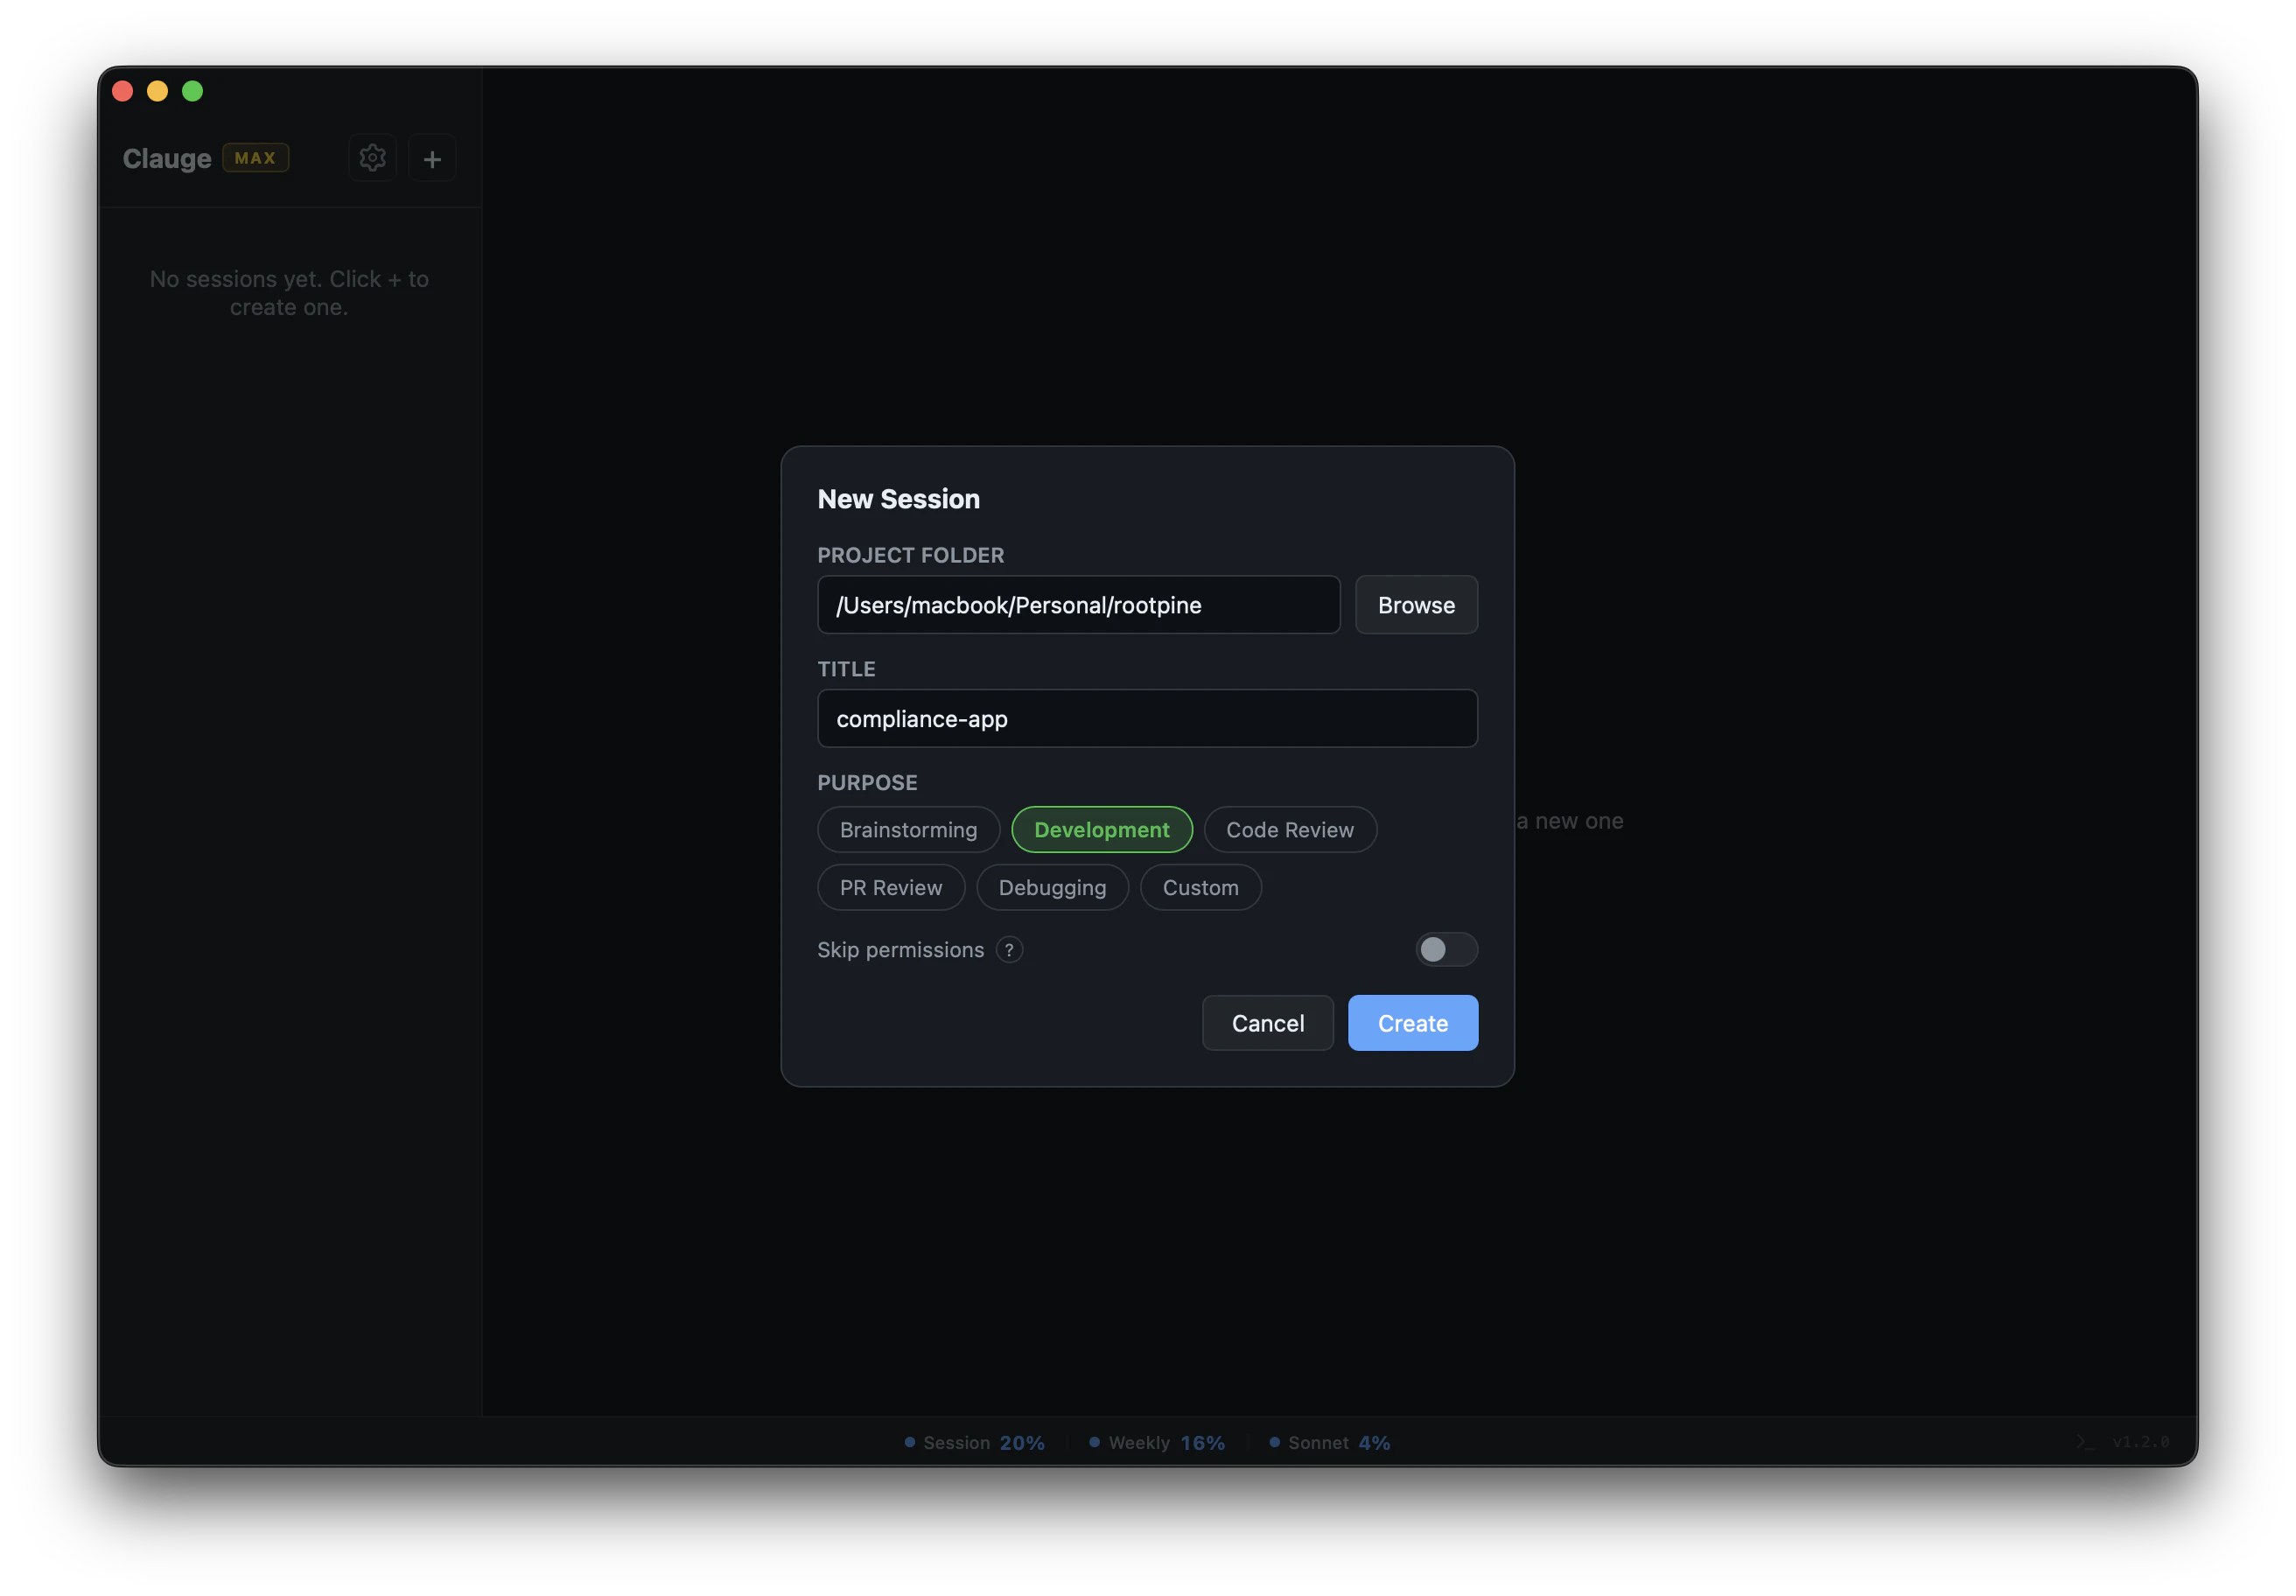Click the terminal icon in status bar
2296x1596 pixels.
[2084, 1441]
